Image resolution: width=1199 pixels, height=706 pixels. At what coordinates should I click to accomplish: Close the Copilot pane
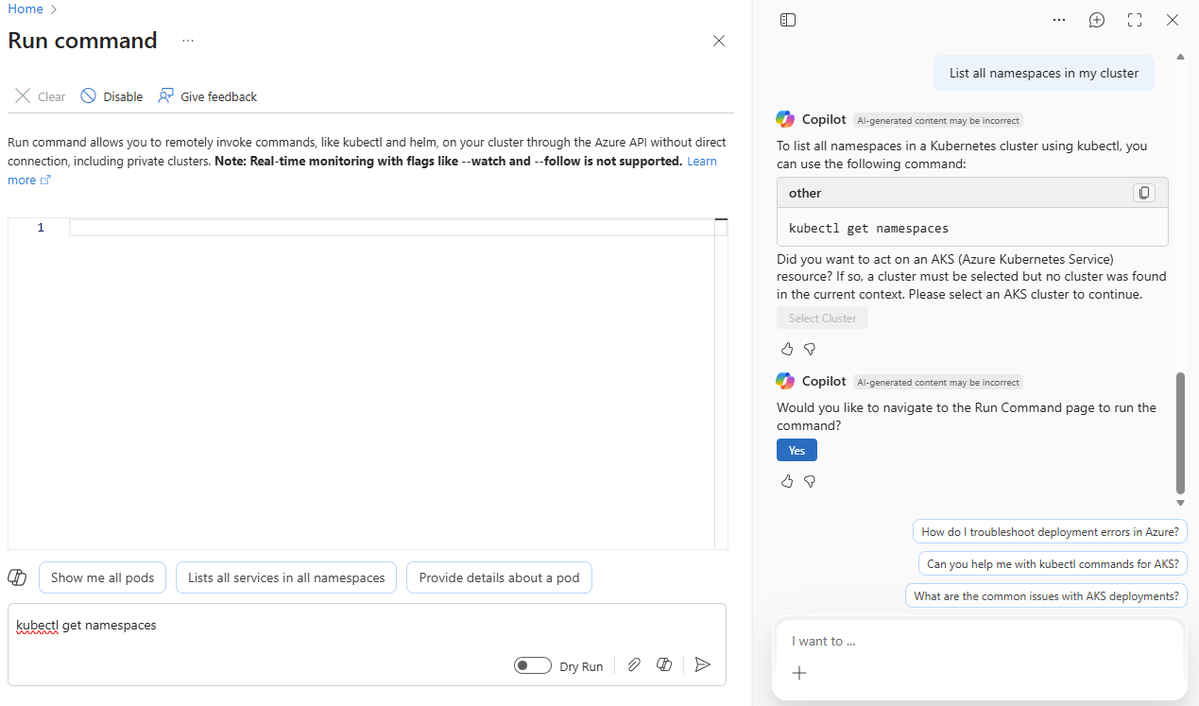[x=1172, y=20]
